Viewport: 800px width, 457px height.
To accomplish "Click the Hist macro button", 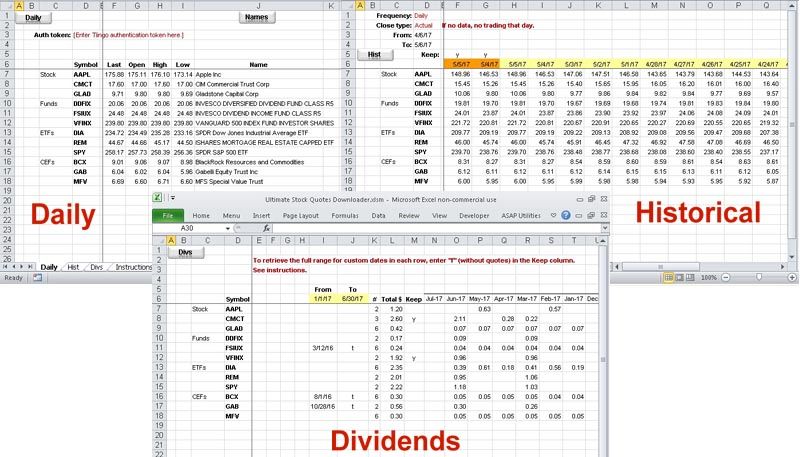I will [374, 55].
